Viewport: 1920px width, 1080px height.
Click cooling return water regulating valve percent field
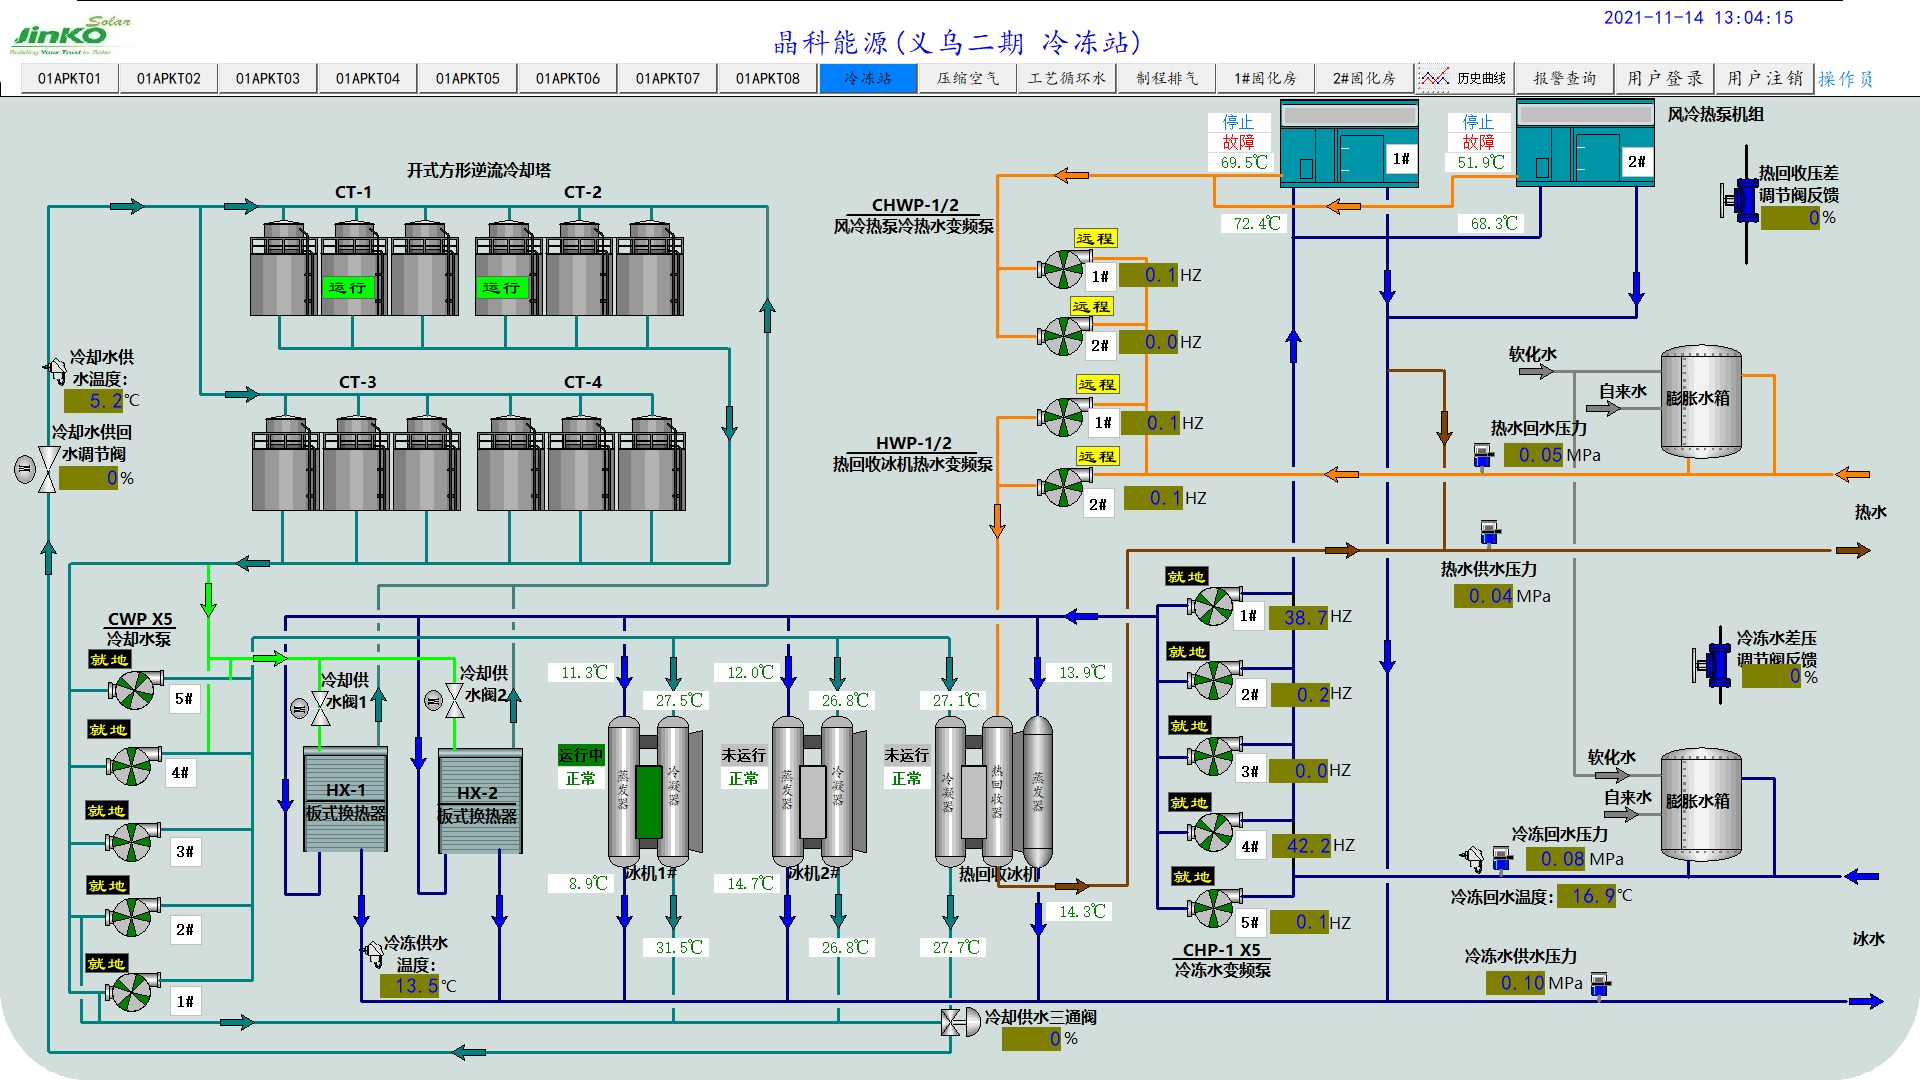coord(90,478)
